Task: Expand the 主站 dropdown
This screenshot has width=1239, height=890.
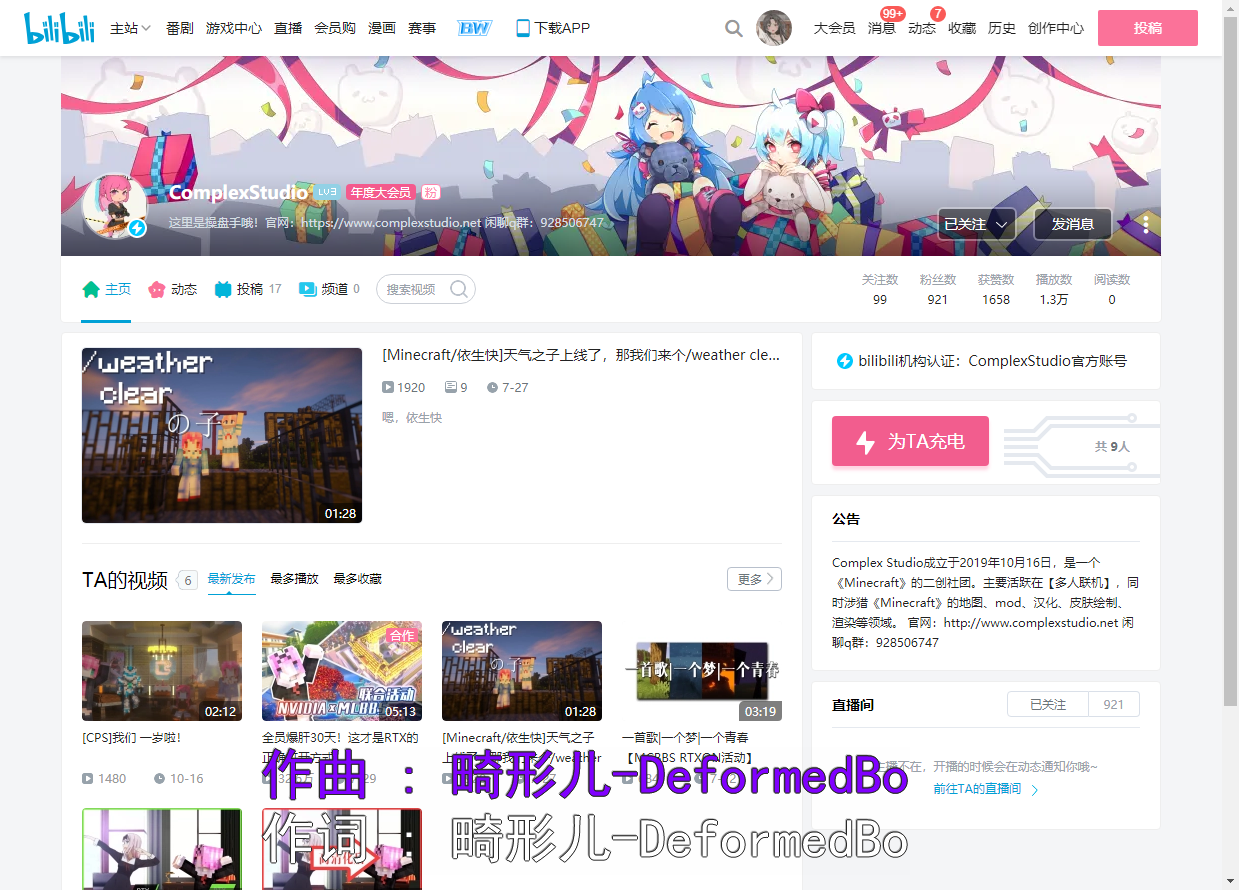Action: pyautogui.click(x=130, y=28)
